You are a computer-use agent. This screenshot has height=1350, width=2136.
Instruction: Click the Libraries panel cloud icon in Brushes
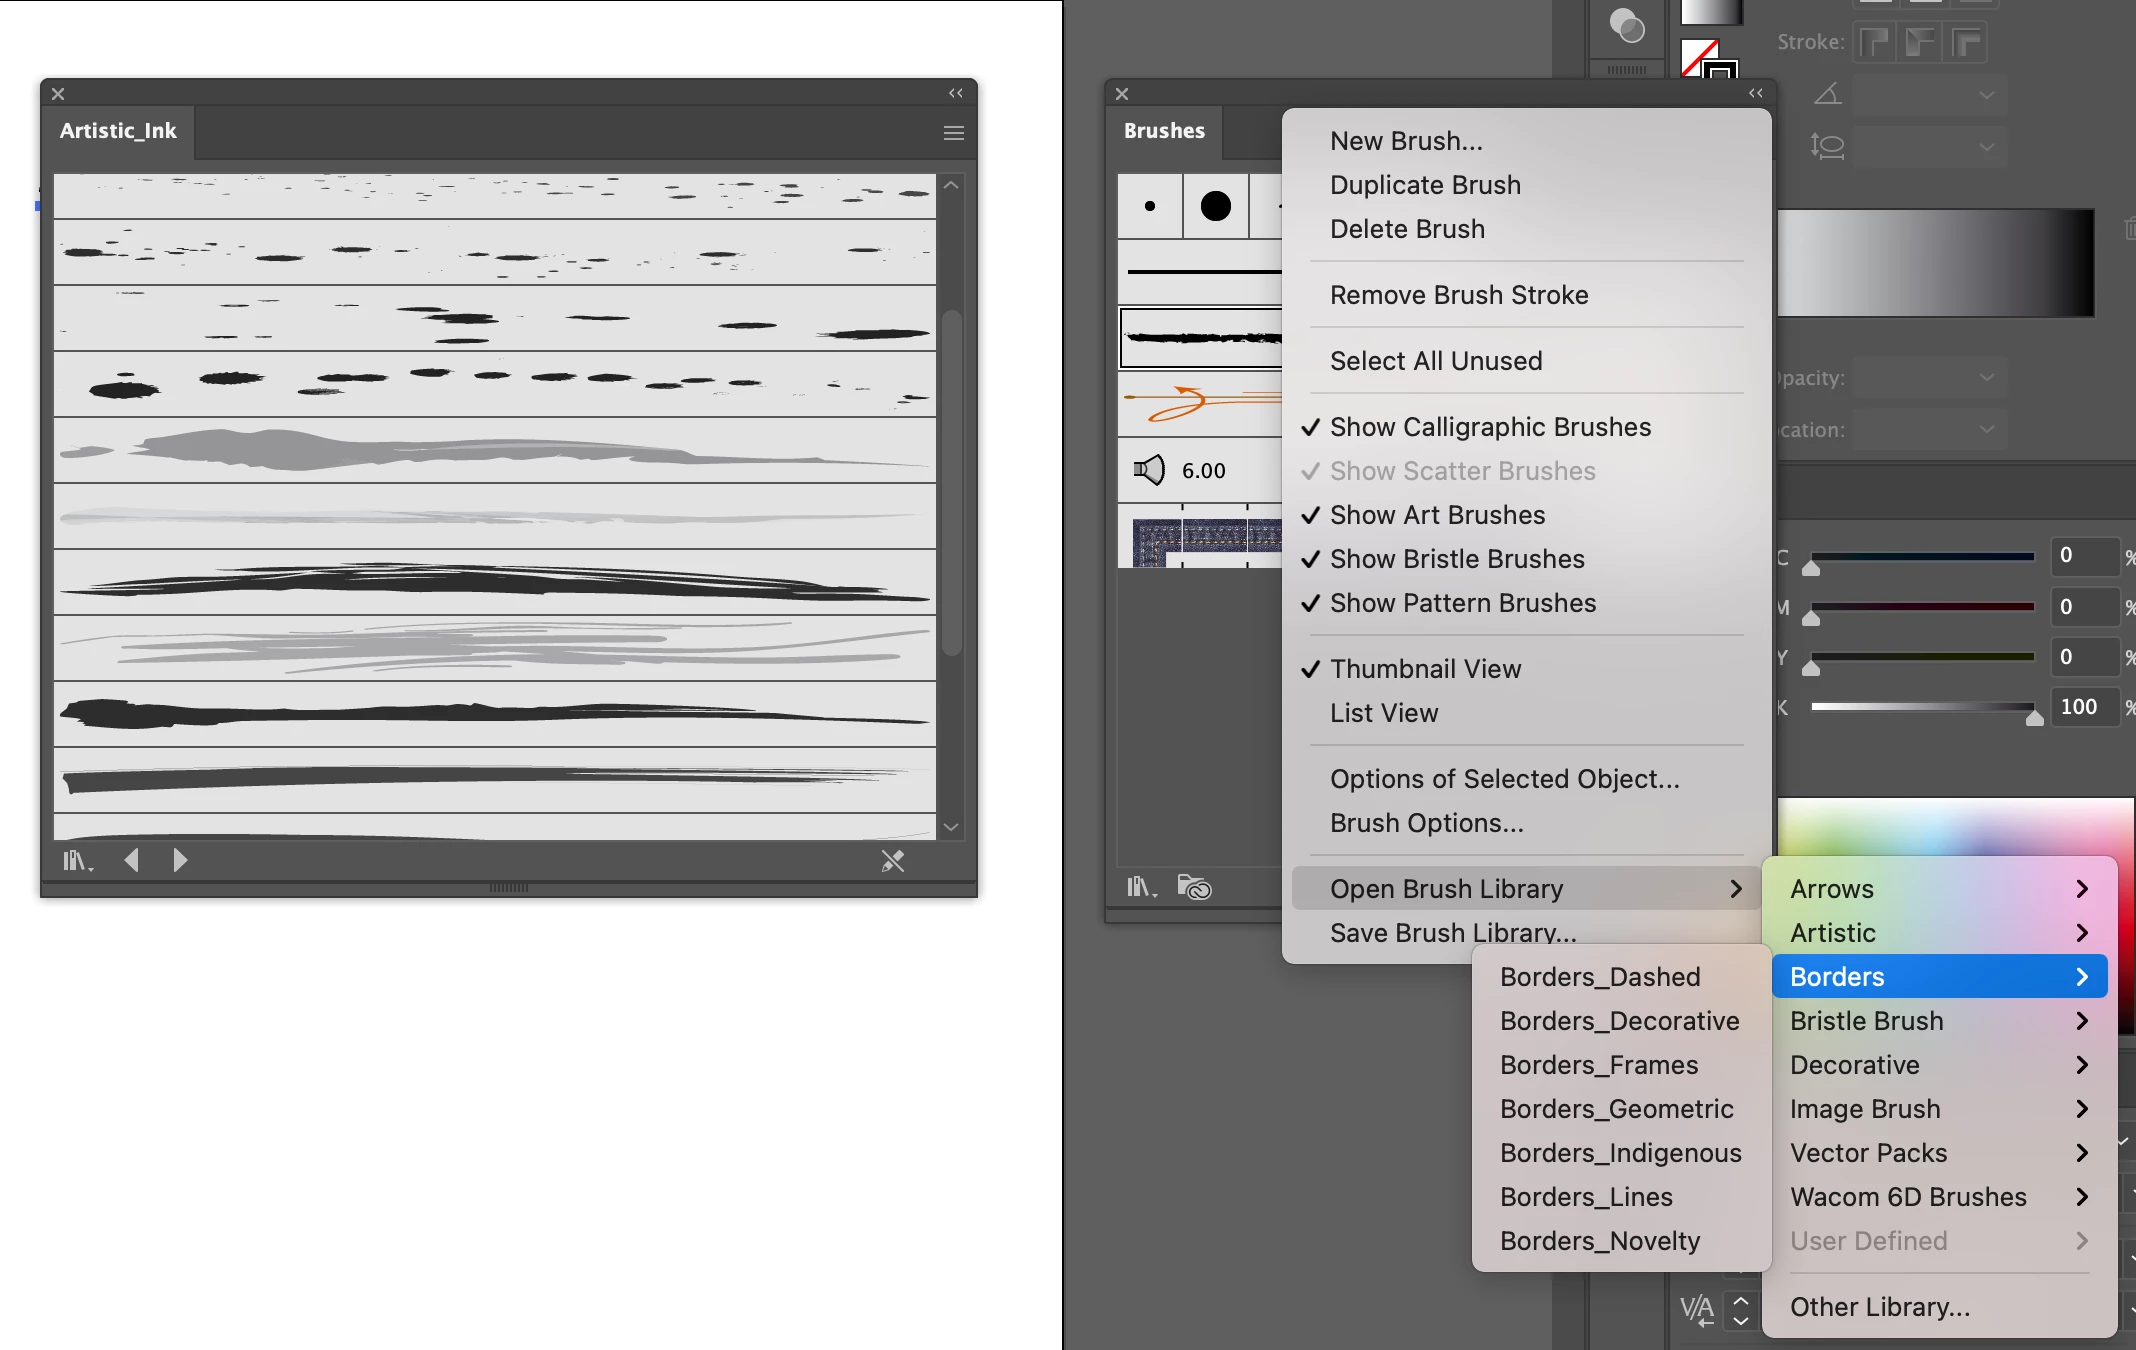(x=1194, y=887)
